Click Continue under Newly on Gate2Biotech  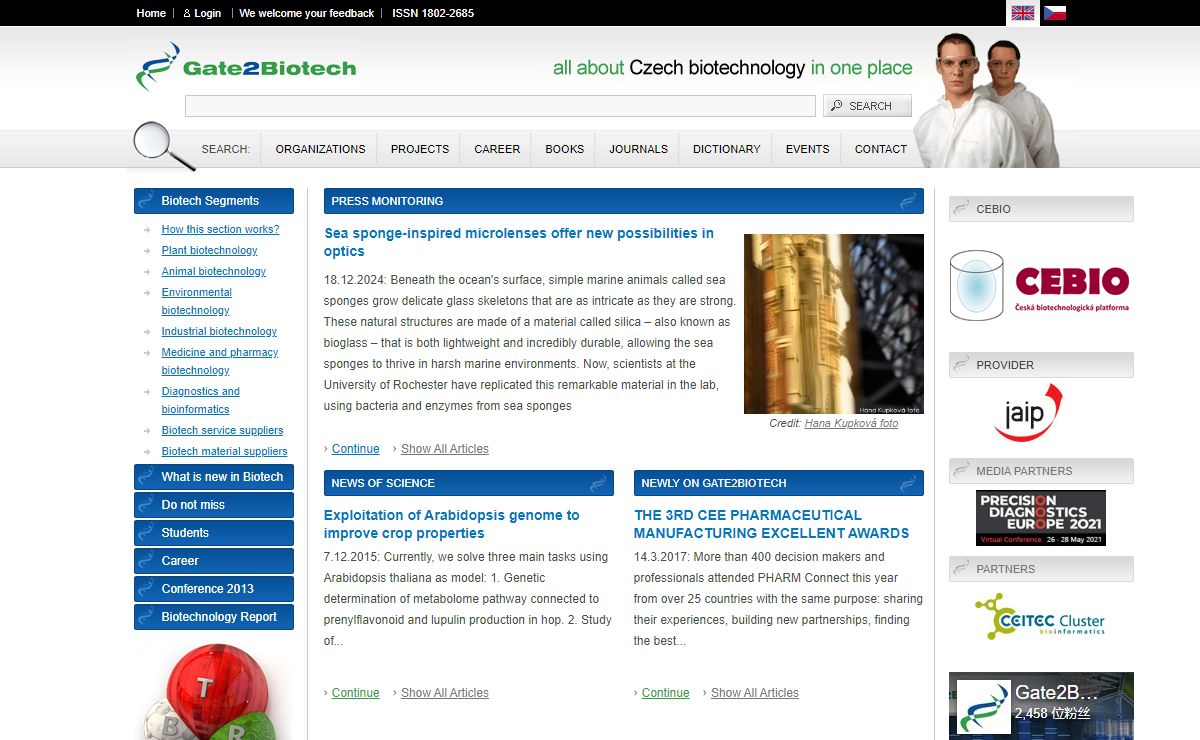(x=665, y=693)
